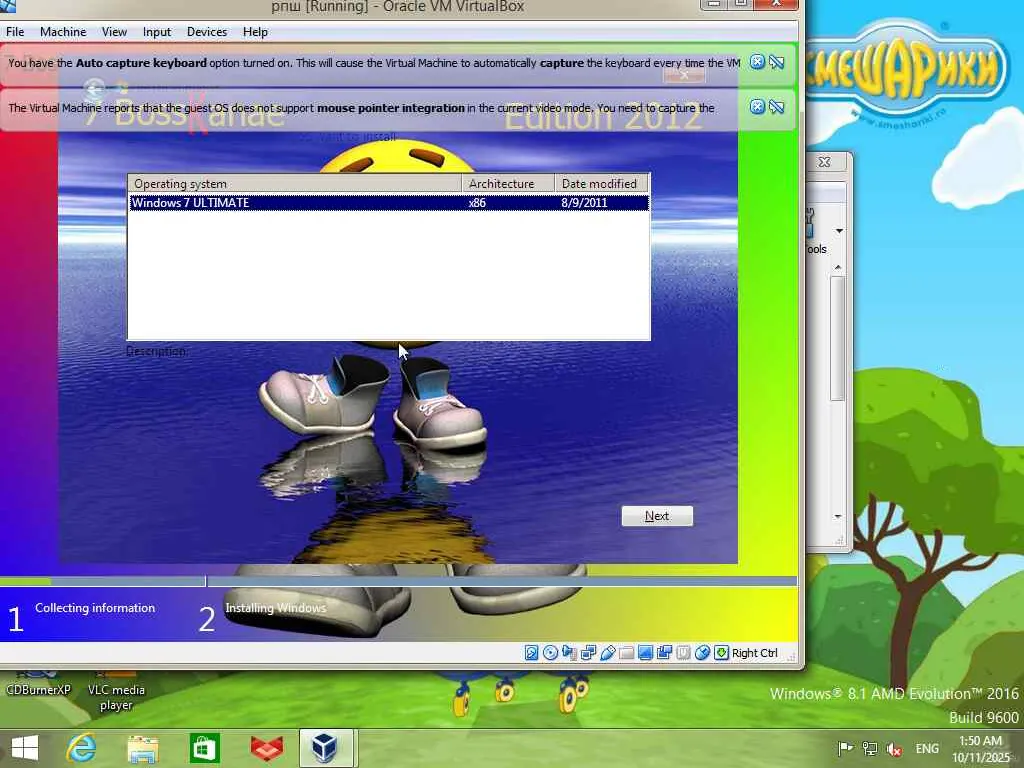Switch to the VirtualBox taskbar button
The image size is (1024, 768).
point(327,748)
